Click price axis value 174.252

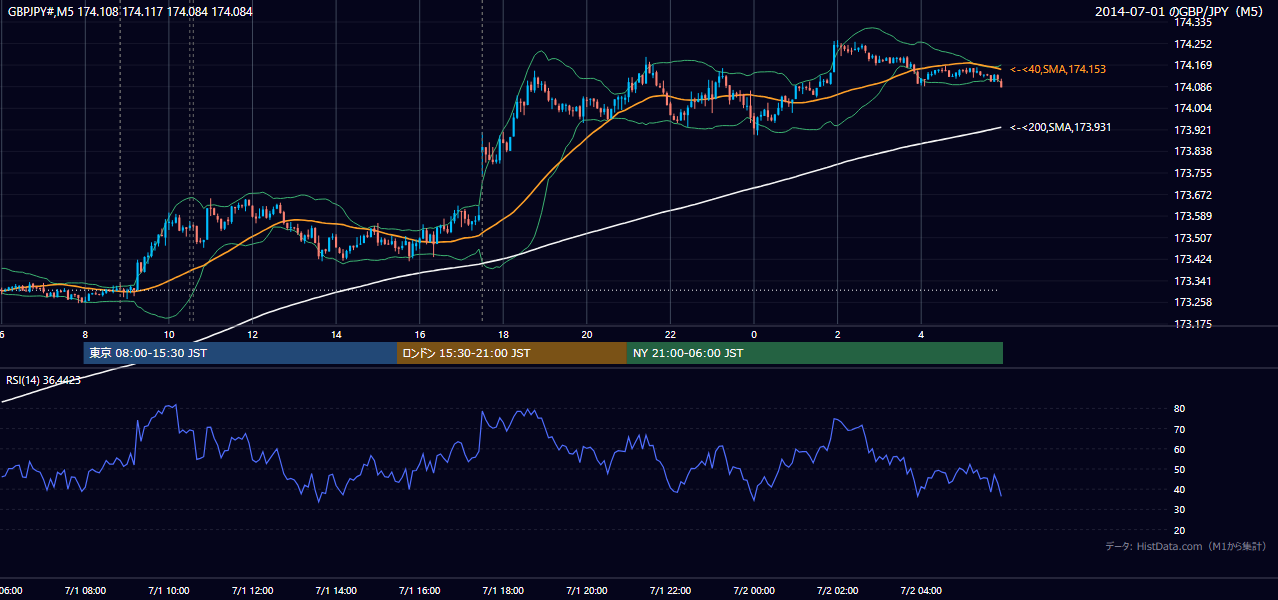pyautogui.click(x=1193, y=44)
